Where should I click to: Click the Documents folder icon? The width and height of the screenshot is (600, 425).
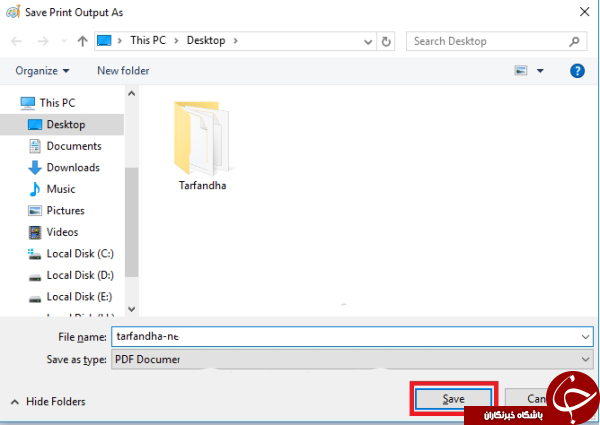[x=35, y=146]
